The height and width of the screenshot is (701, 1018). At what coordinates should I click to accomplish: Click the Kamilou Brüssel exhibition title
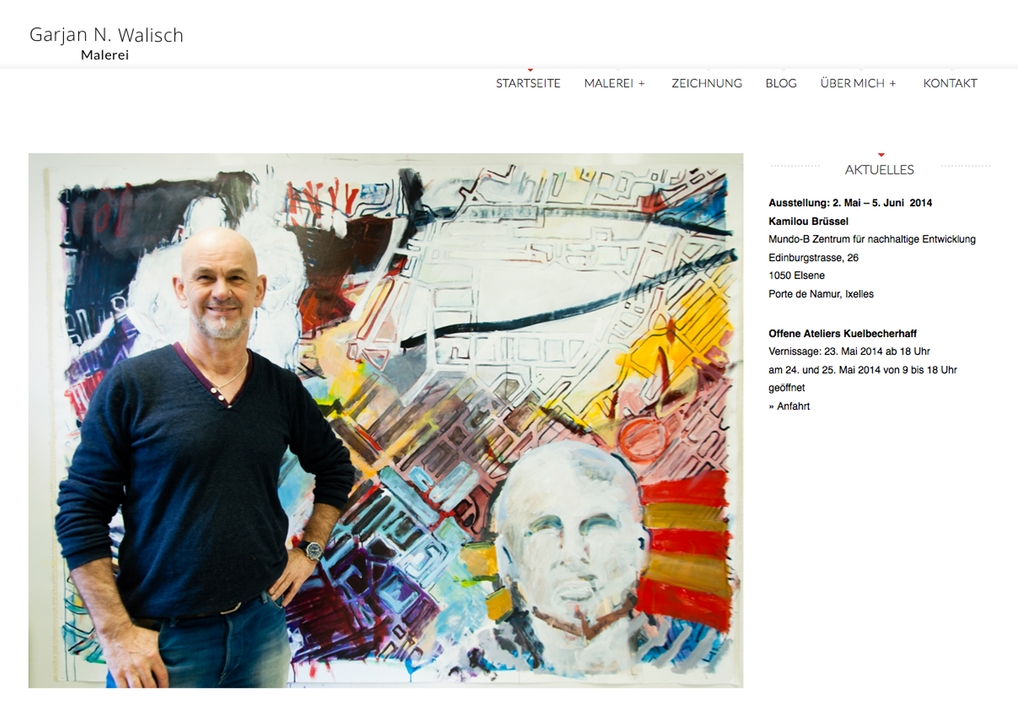[x=808, y=221]
